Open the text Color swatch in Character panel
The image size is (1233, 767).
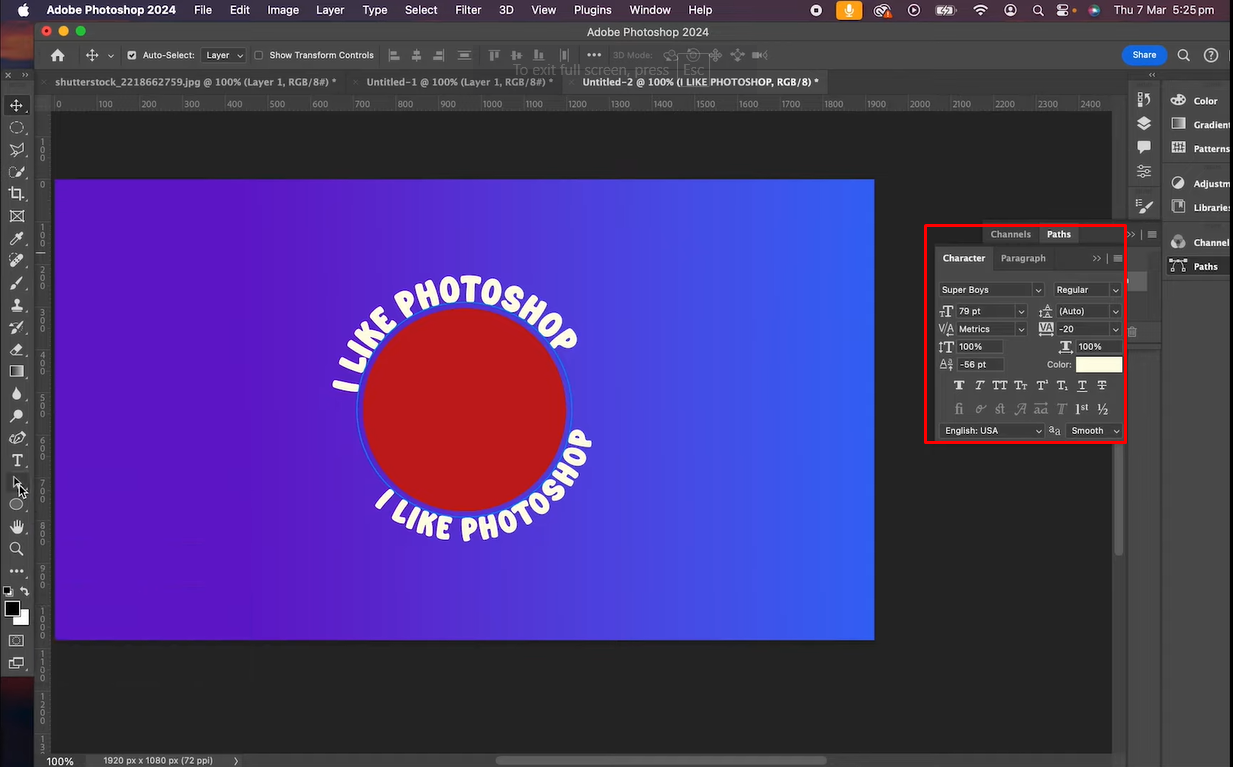pyautogui.click(x=1098, y=364)
